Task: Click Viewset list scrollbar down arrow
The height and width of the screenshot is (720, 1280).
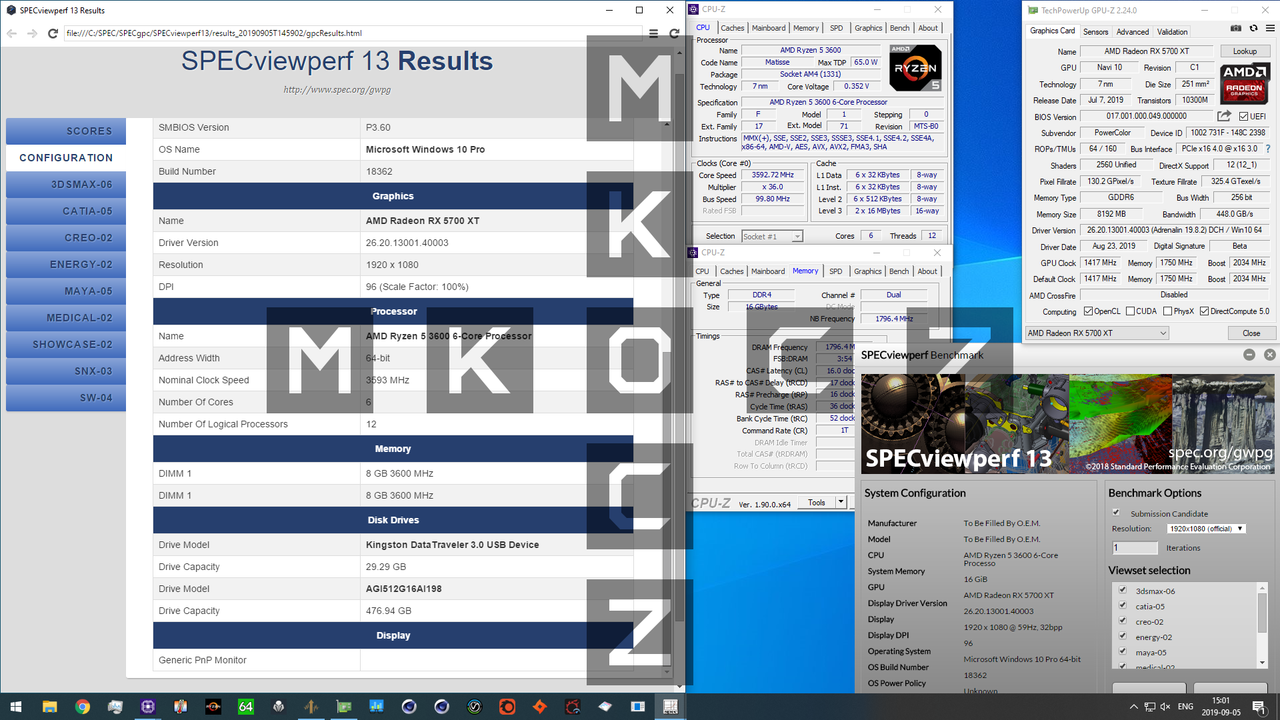Action: point(1262,662)
